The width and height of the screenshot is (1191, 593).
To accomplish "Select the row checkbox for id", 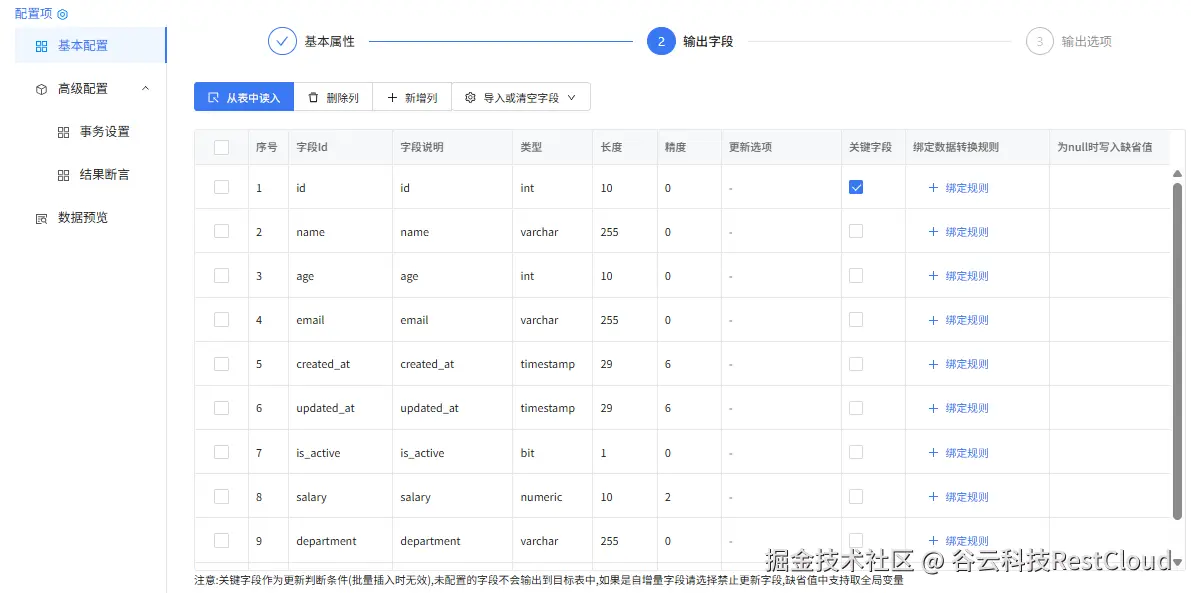I will [221, 187].
